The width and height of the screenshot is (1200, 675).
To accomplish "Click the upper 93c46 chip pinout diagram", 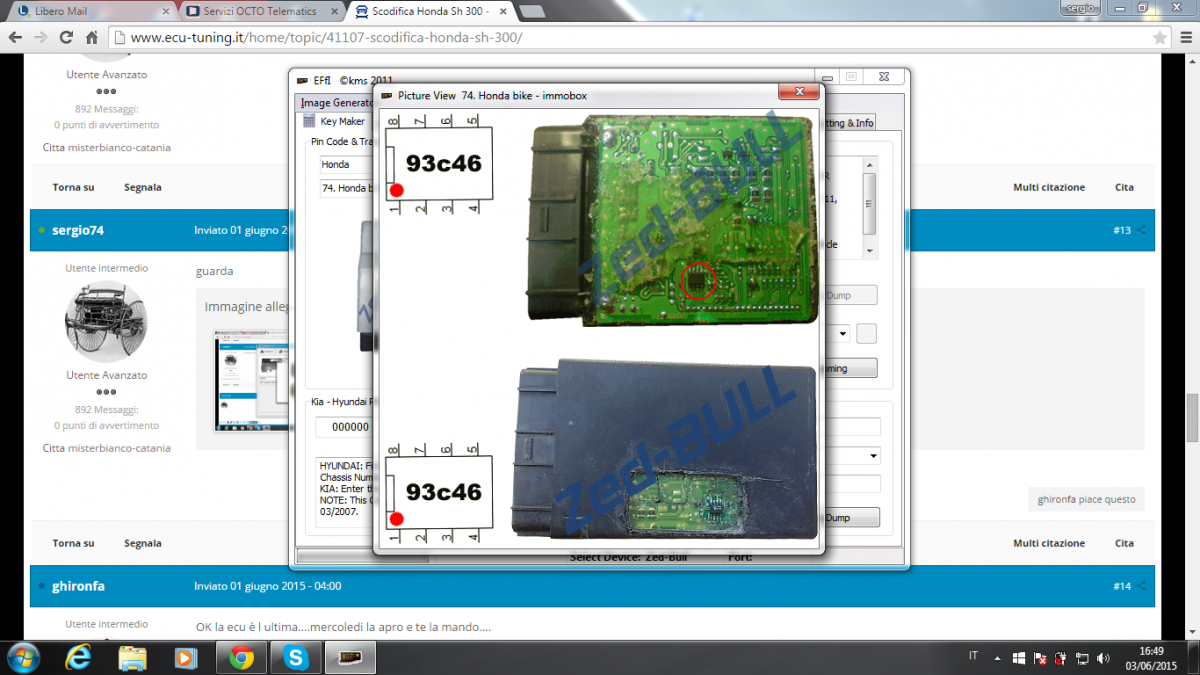I will click(x=437, y=165).
